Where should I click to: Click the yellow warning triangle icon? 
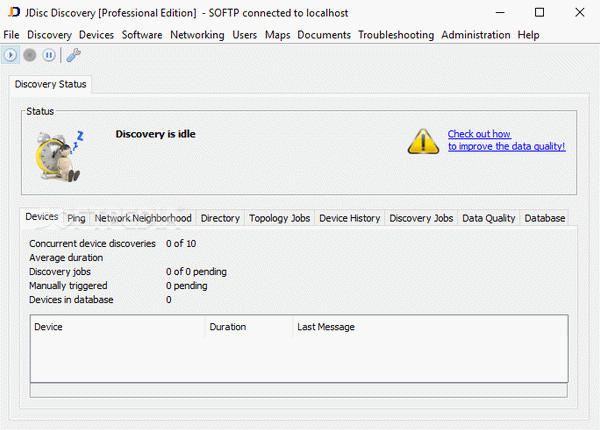(x=423, y=141)
